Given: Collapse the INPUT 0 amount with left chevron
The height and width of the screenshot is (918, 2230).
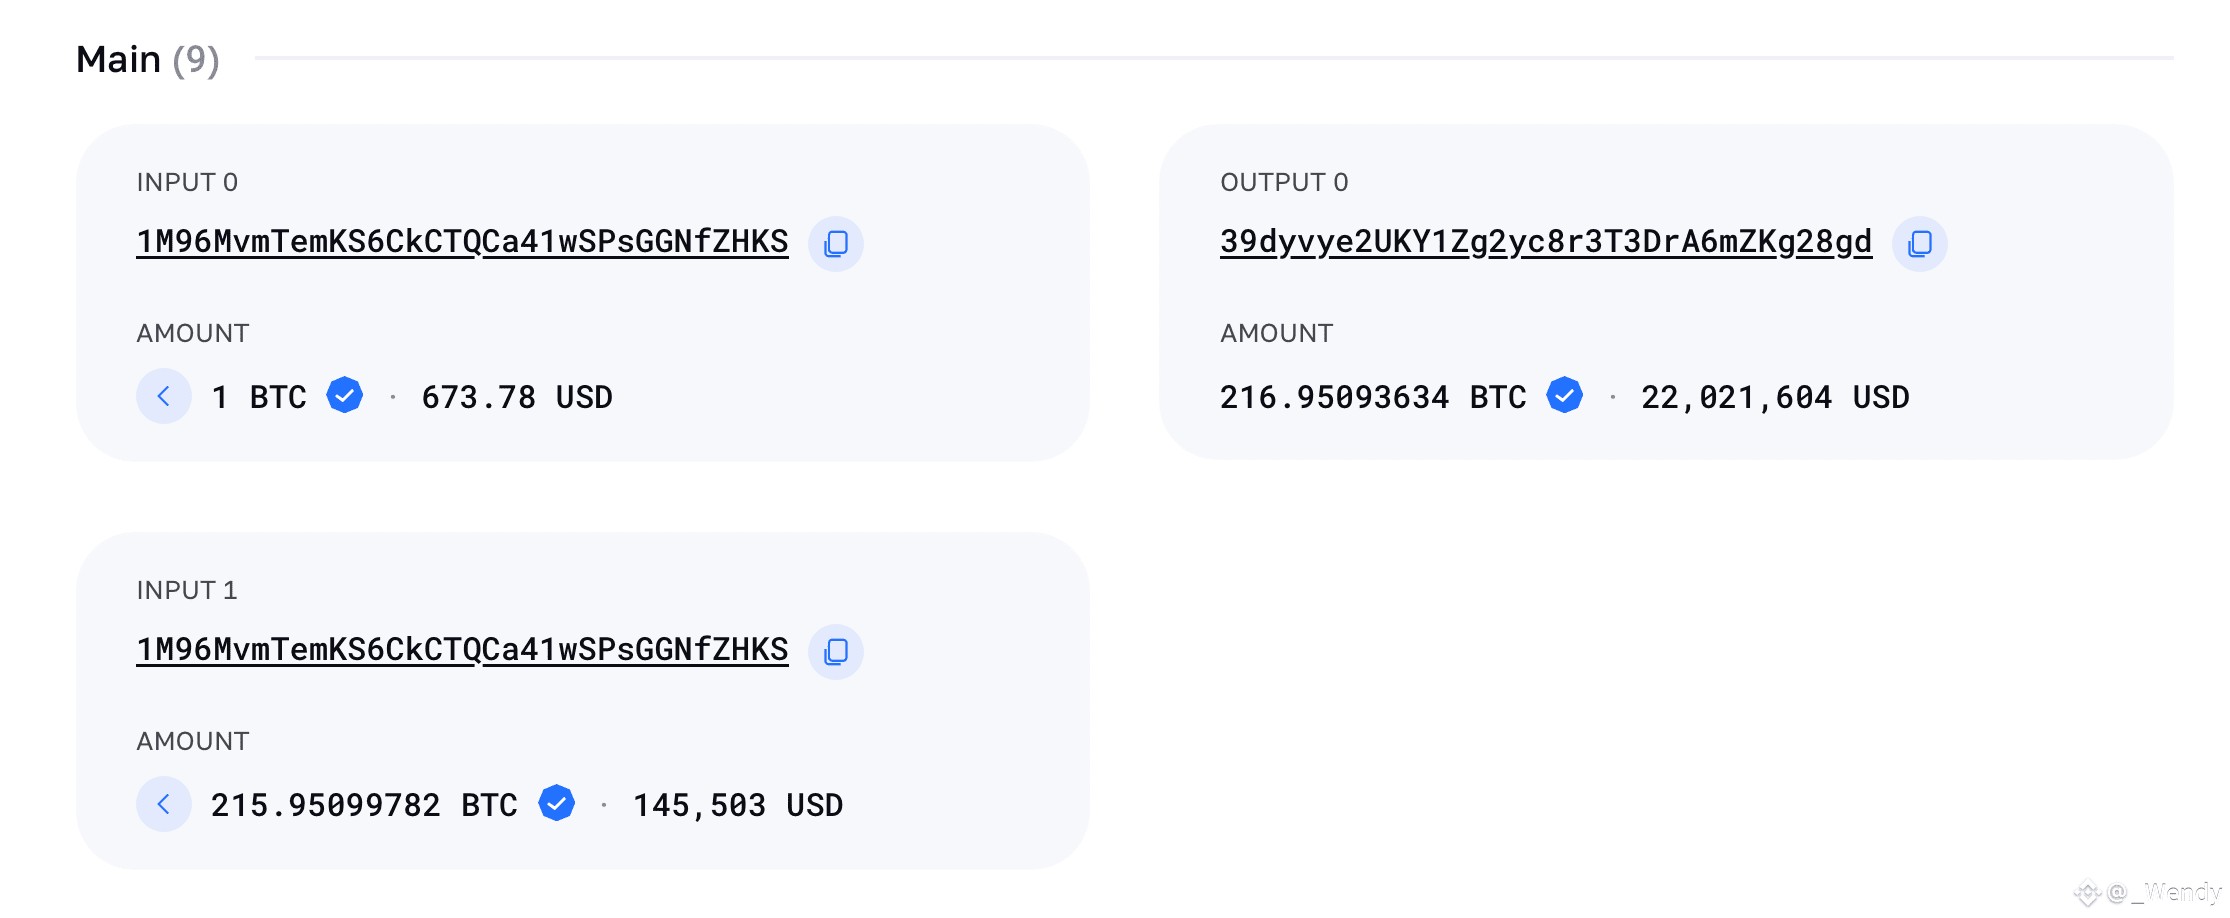Looking at the screenshot, I should pyautogui.click(x=163, y=396).
